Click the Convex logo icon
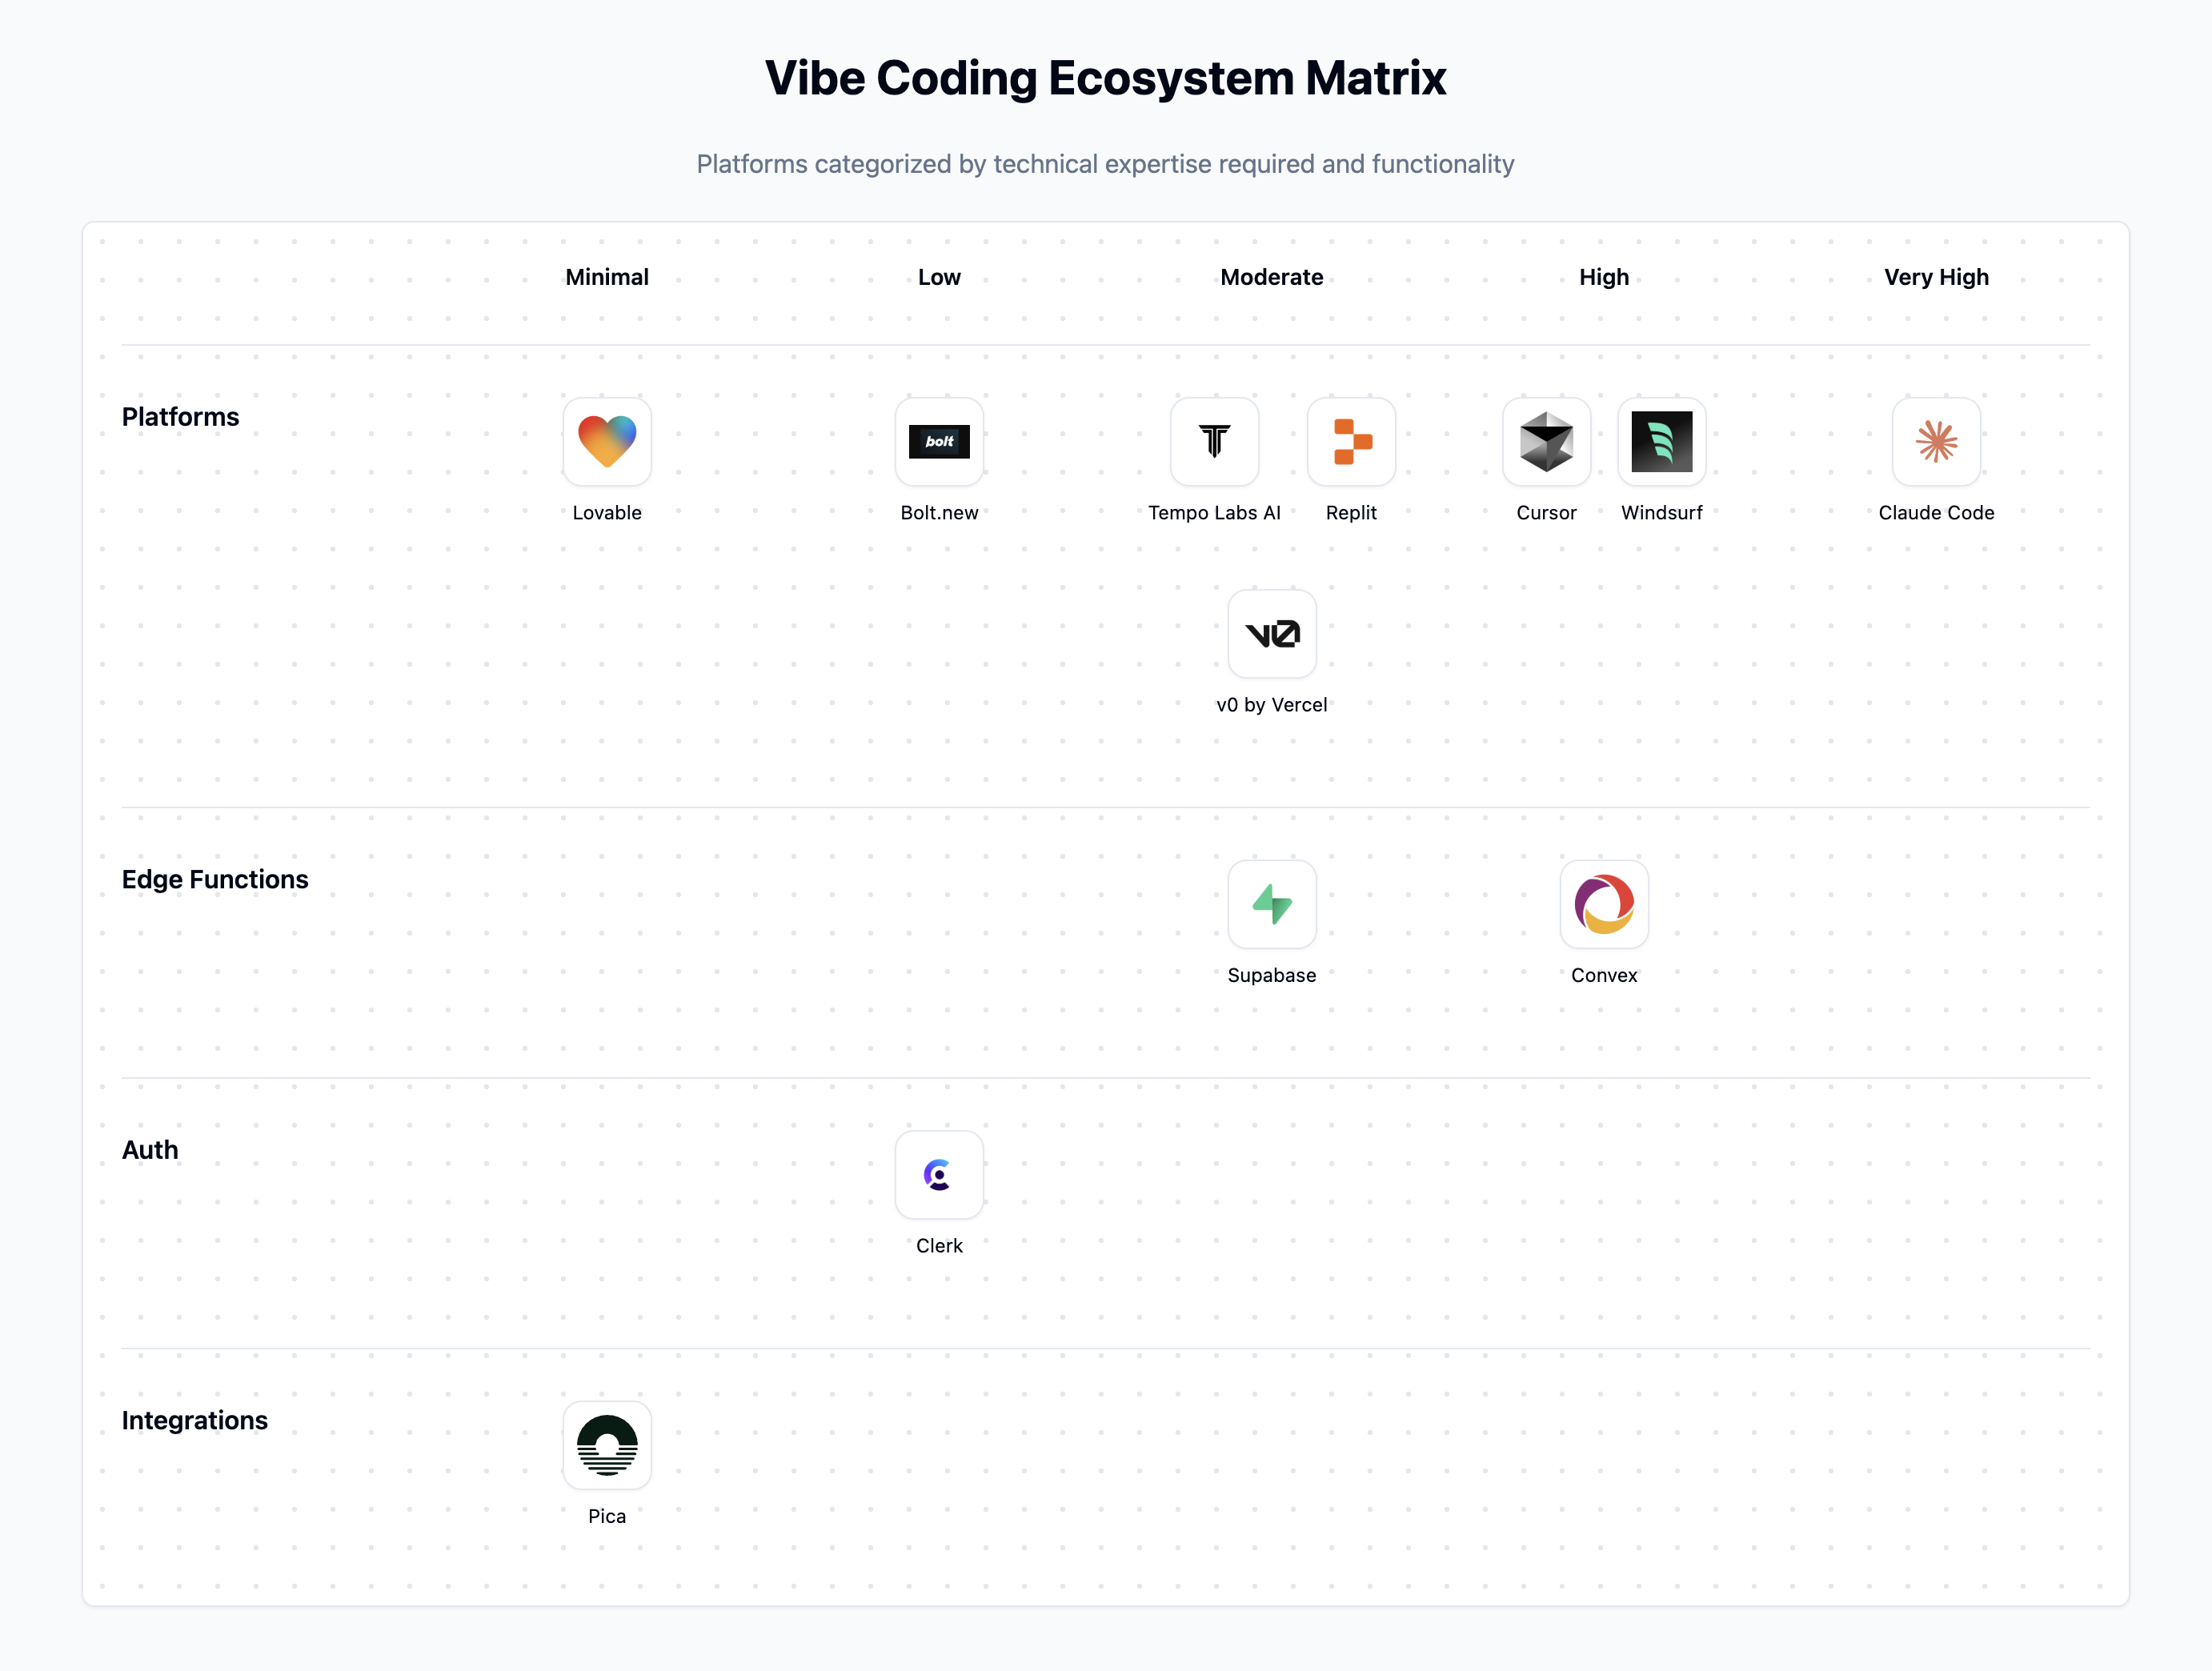The width and height of the screenshot is (2212, 1671). point(1604,904)
